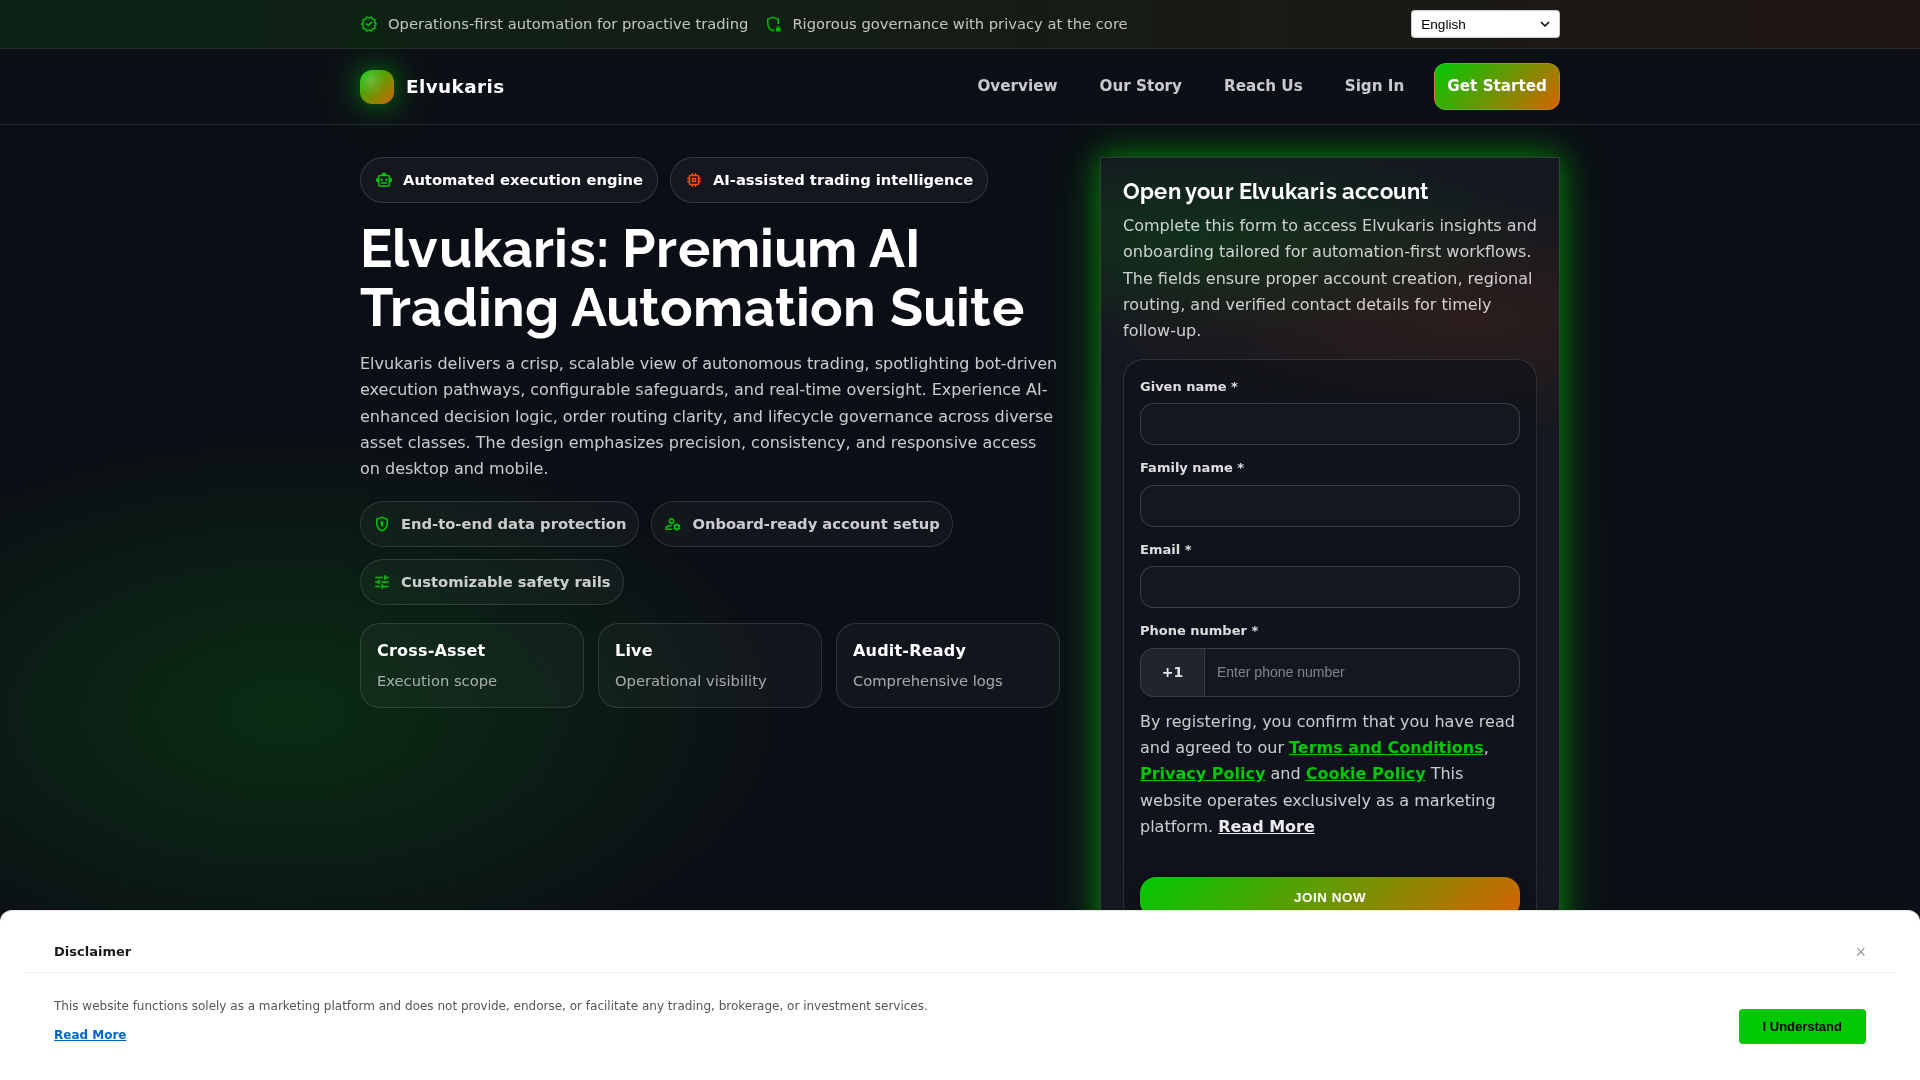Accept the disclaimer with I Understand
This screenshot has width=1920, height=1080.
tap(1802, 1026)
